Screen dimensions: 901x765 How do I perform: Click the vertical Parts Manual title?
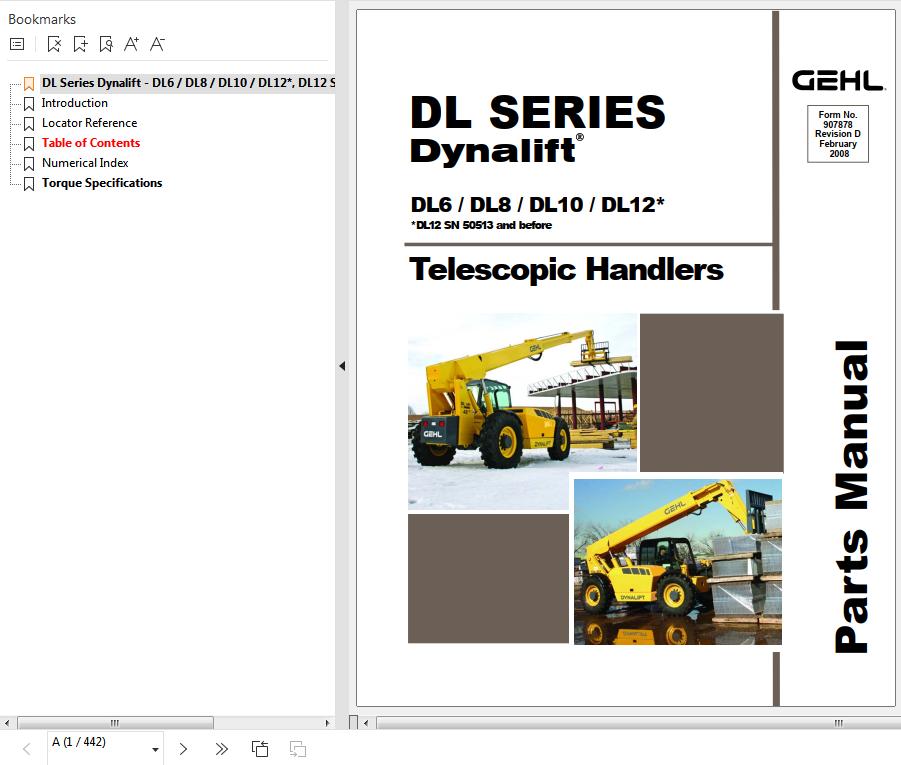click(x=852, y=497)
